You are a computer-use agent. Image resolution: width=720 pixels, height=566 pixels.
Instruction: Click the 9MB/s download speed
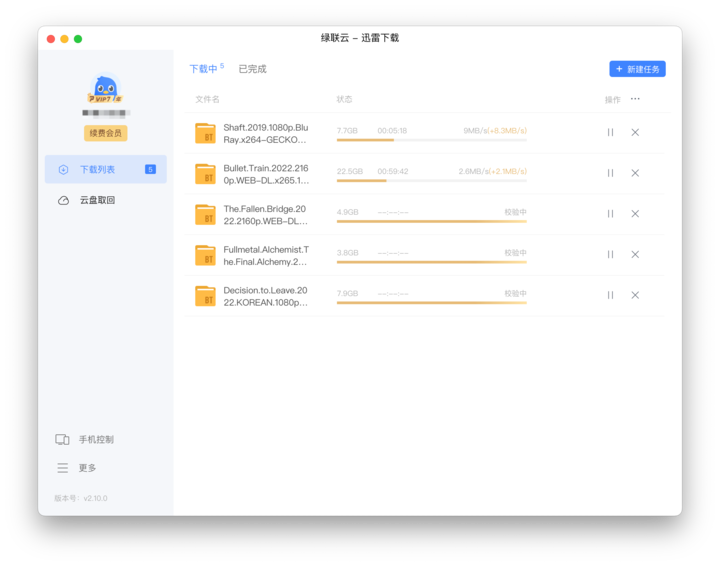pos(475,131)
